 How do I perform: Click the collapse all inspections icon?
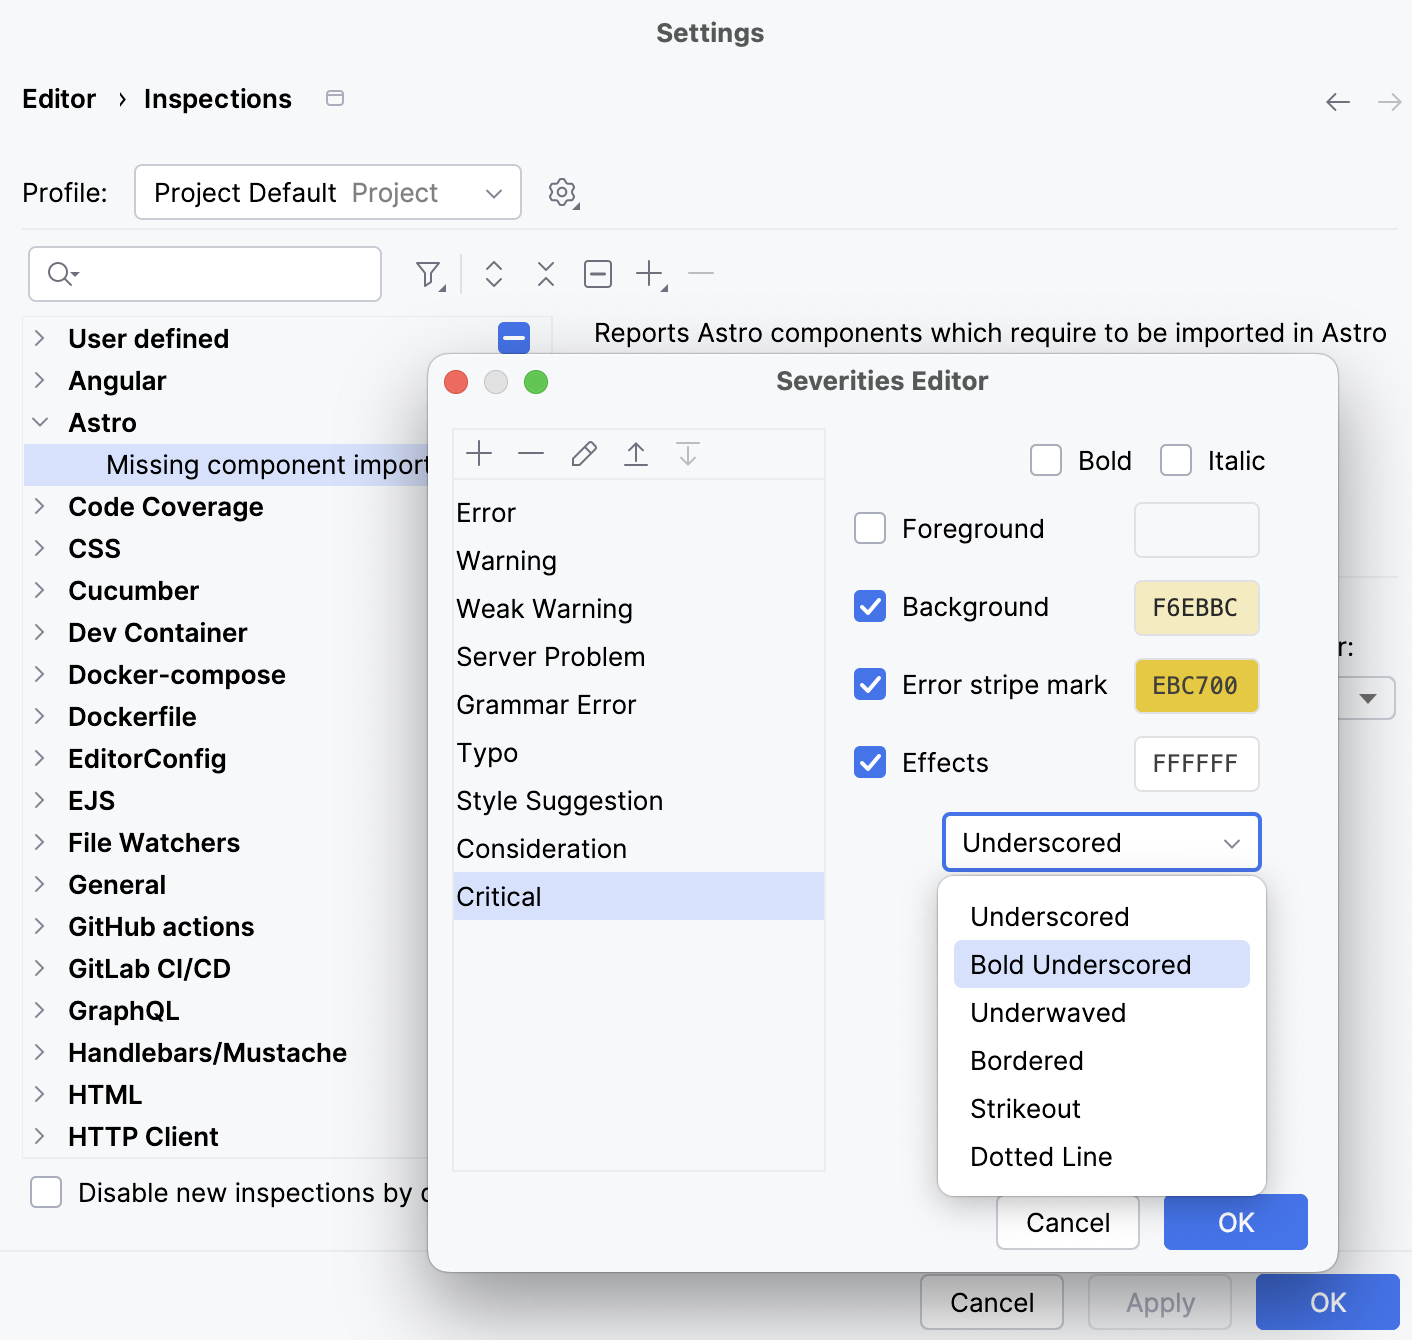click(546, 274)
